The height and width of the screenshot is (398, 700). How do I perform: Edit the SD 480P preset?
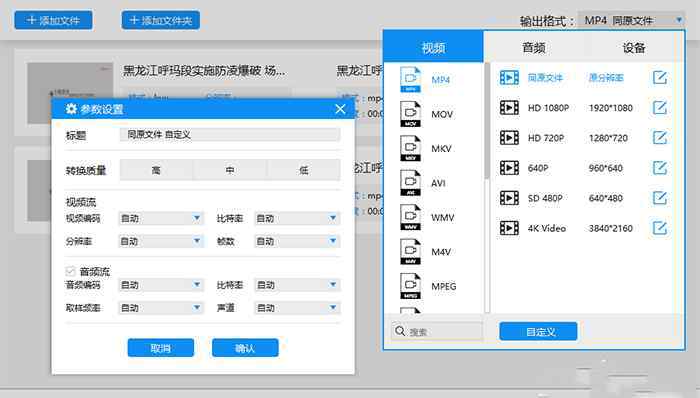coord(660,198)
